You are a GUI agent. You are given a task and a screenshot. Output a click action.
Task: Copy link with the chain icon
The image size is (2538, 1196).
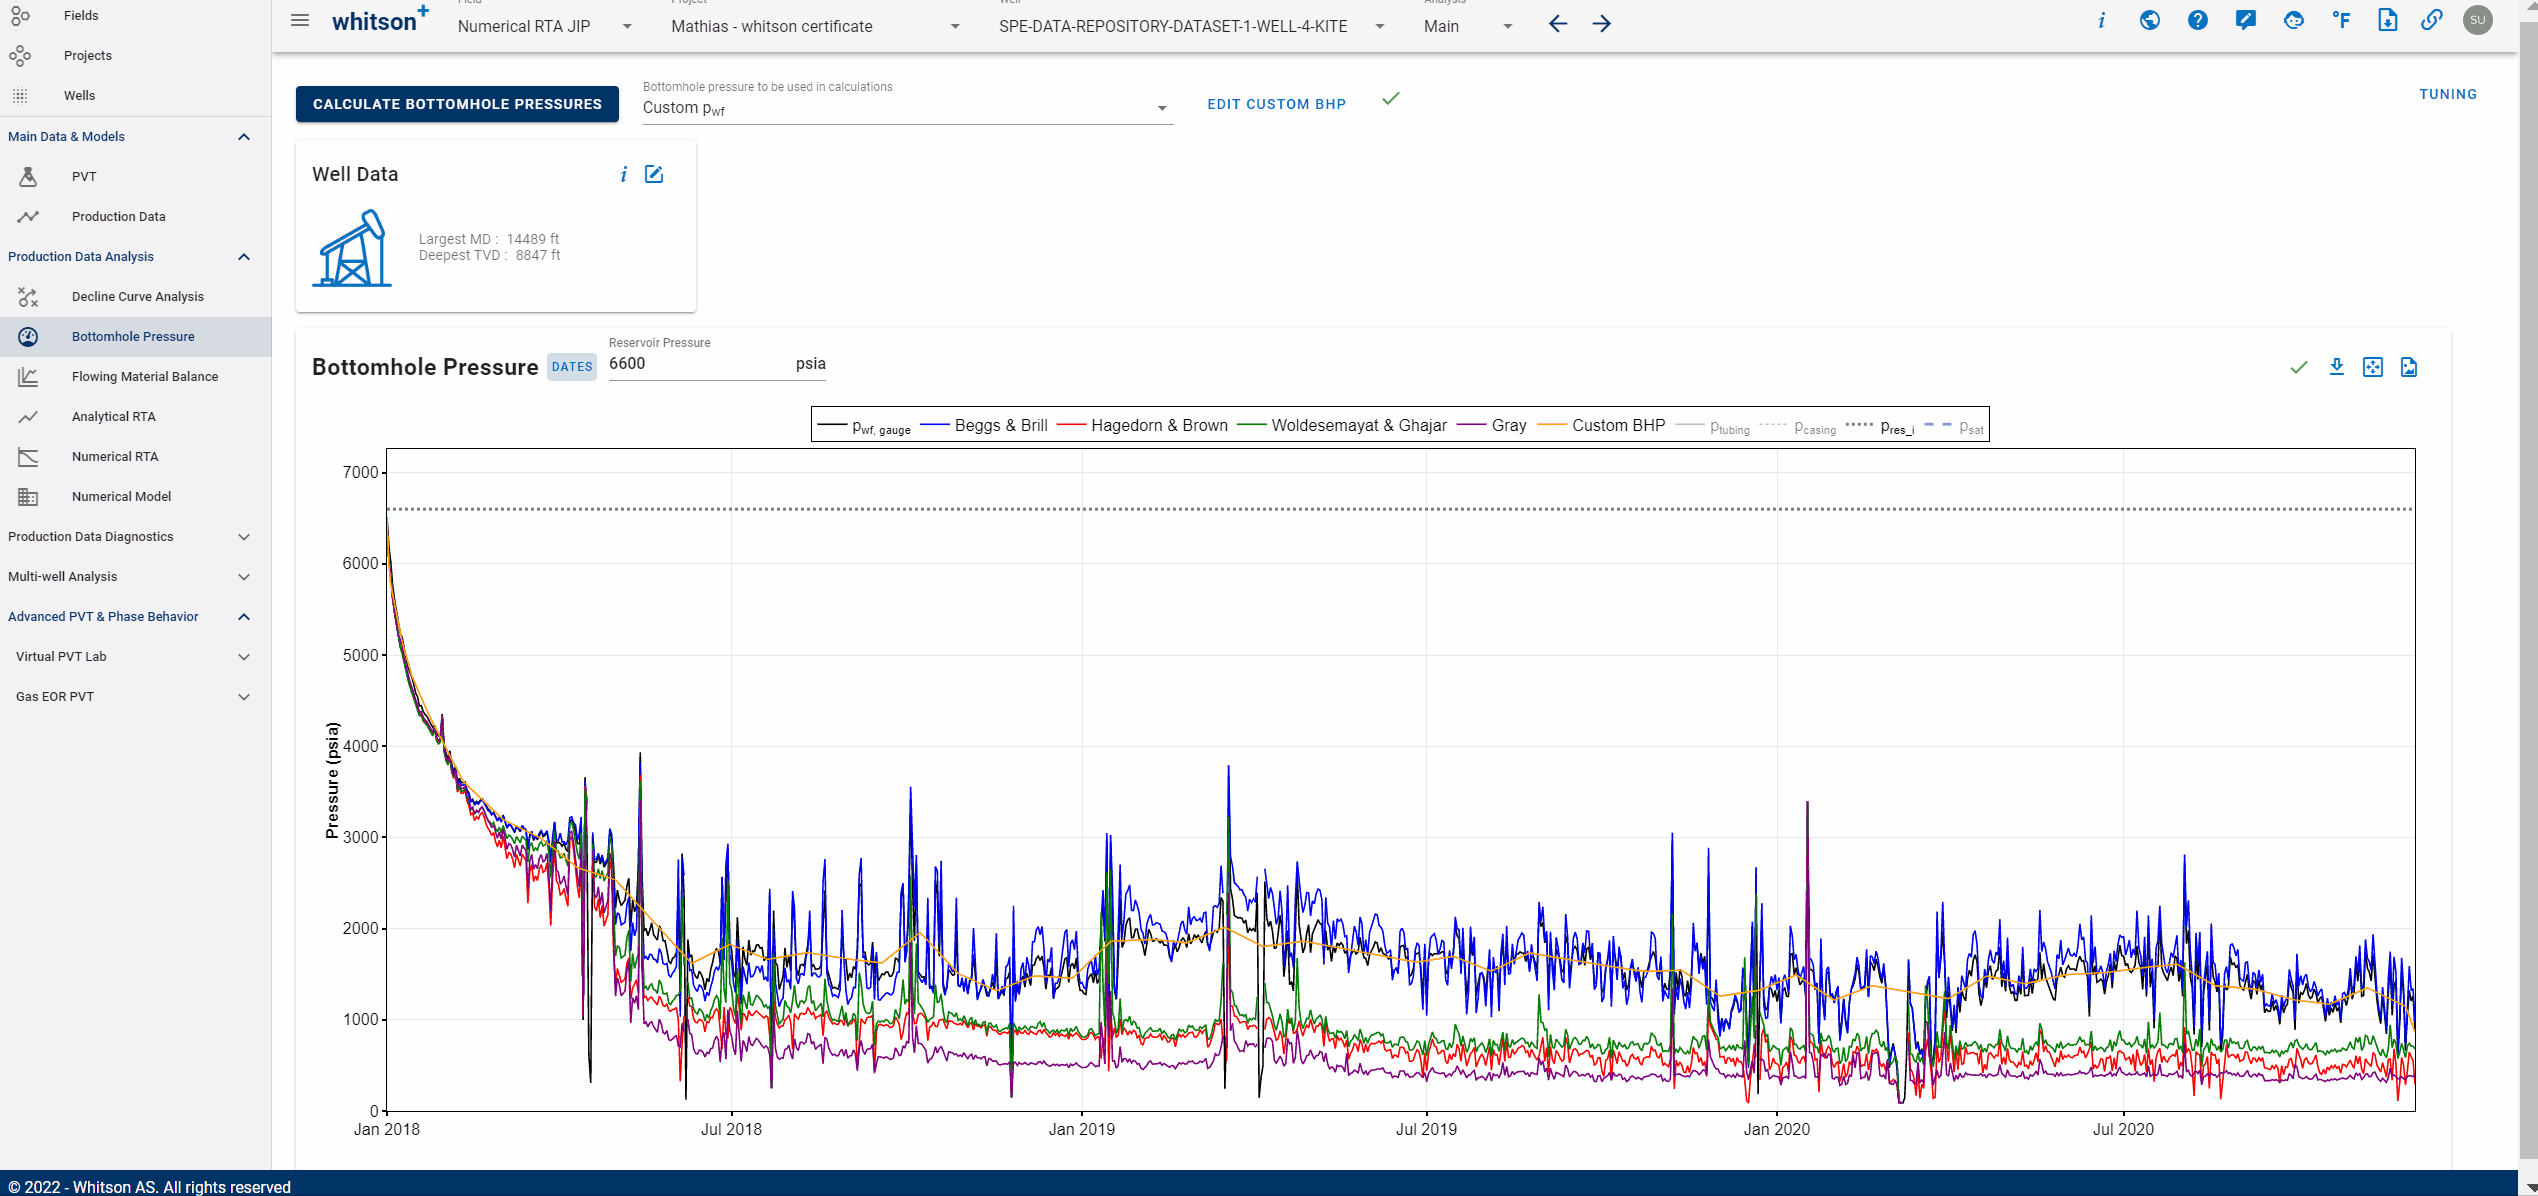point(2431,21)
